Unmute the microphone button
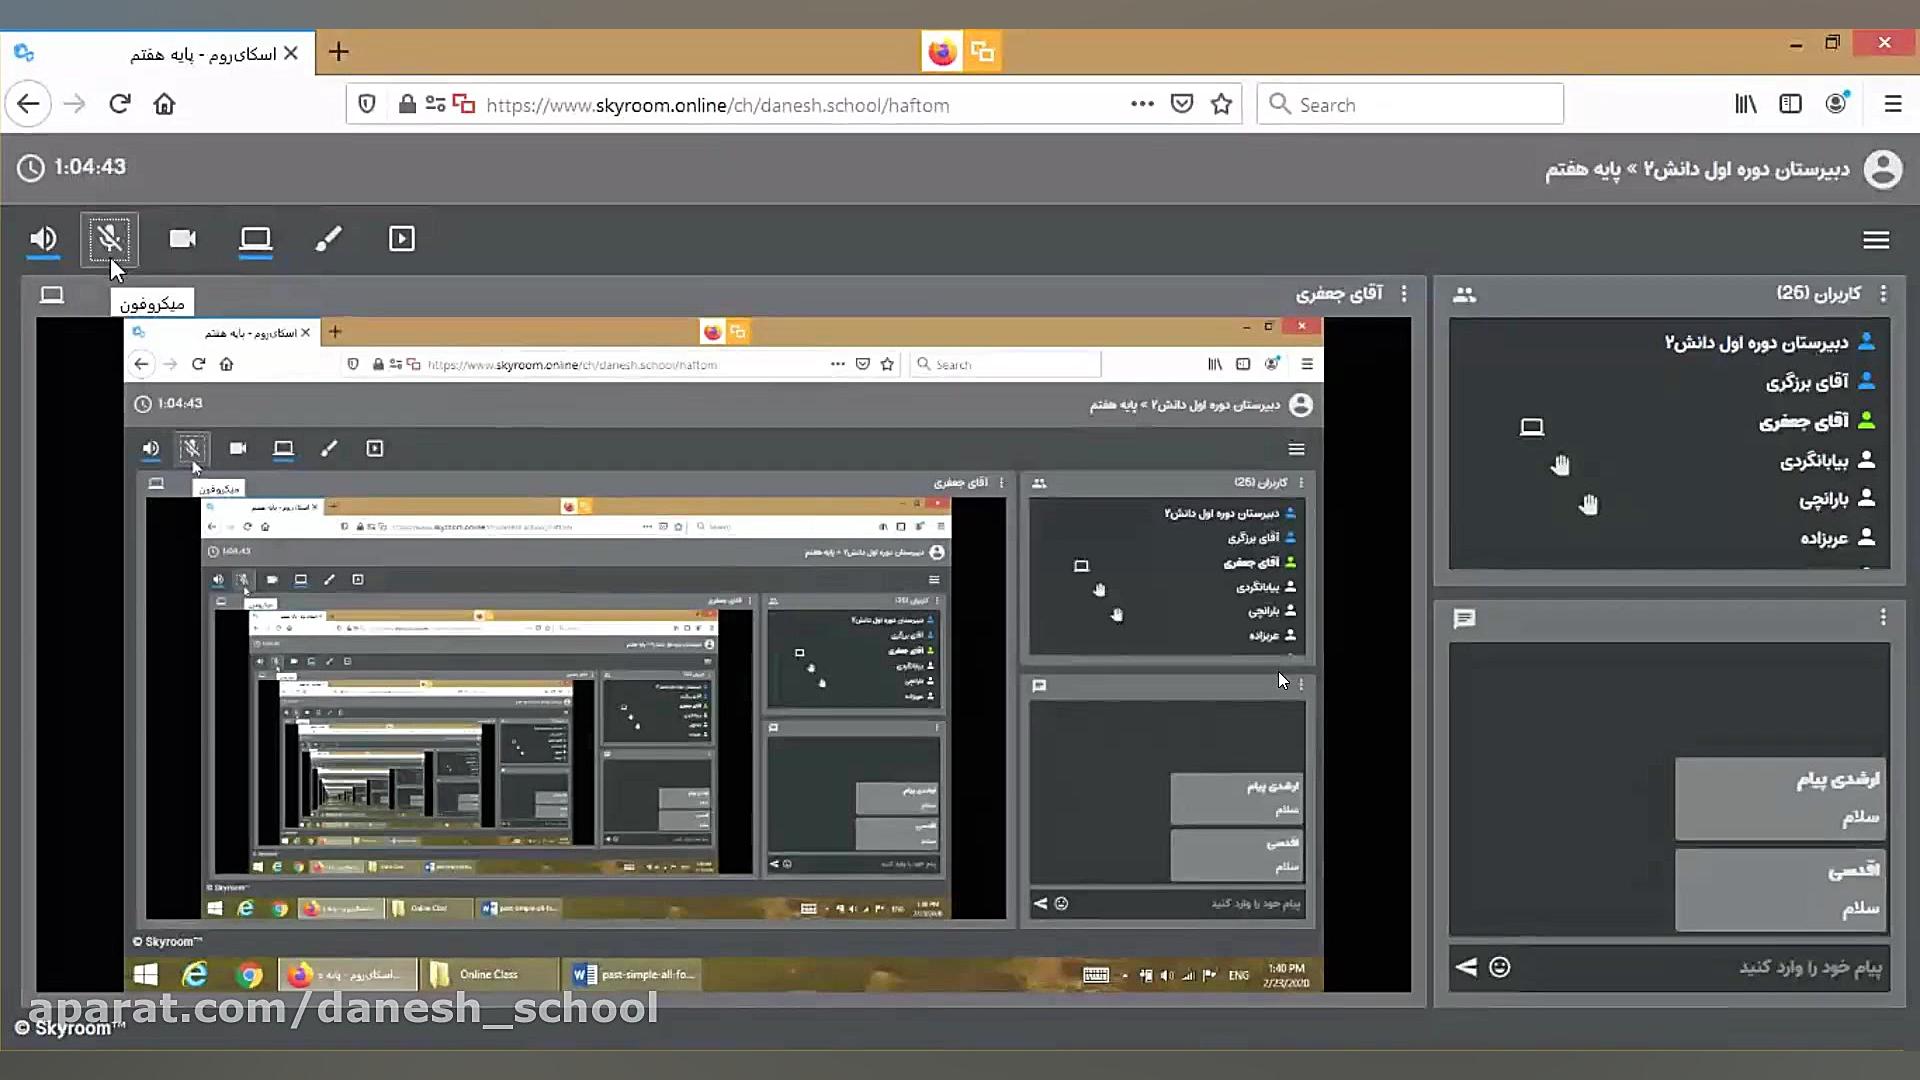 coord(109,239)
